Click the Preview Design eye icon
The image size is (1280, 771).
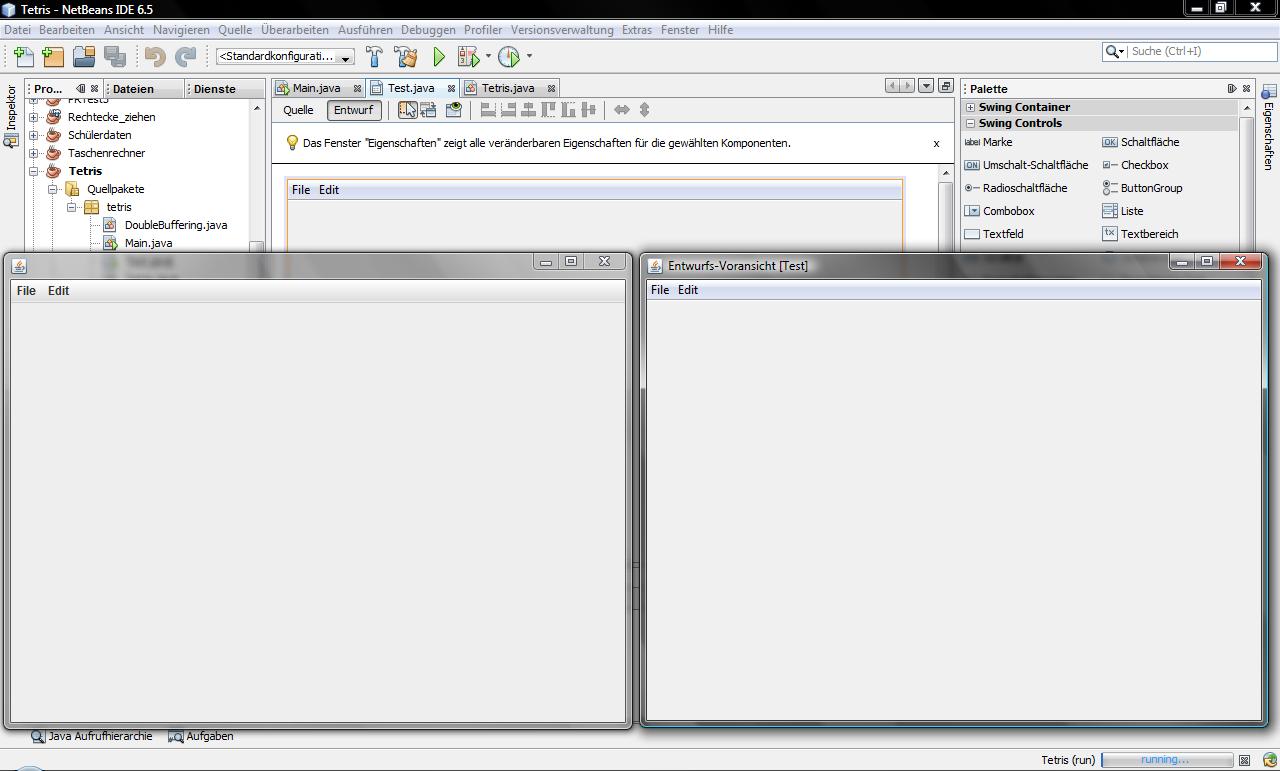[x=454, y=110]
